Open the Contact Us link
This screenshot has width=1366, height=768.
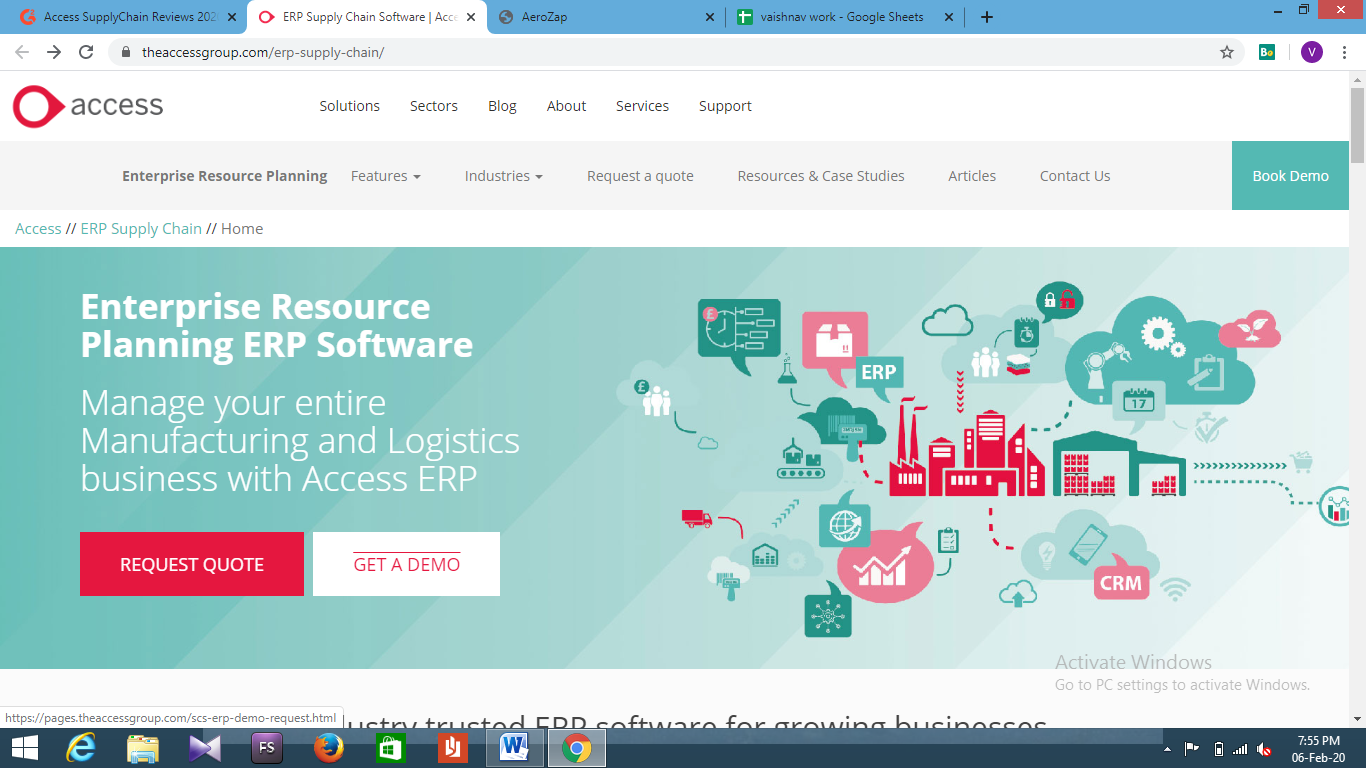pos(1075,176)
